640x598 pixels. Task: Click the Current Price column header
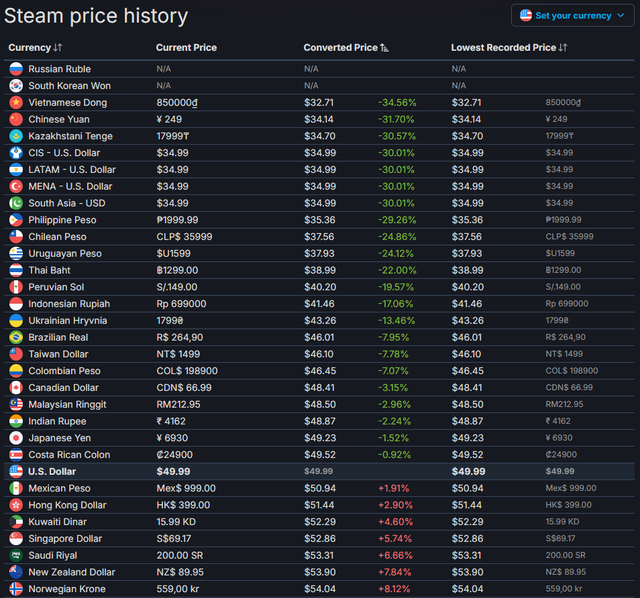(x=186, y=48)
